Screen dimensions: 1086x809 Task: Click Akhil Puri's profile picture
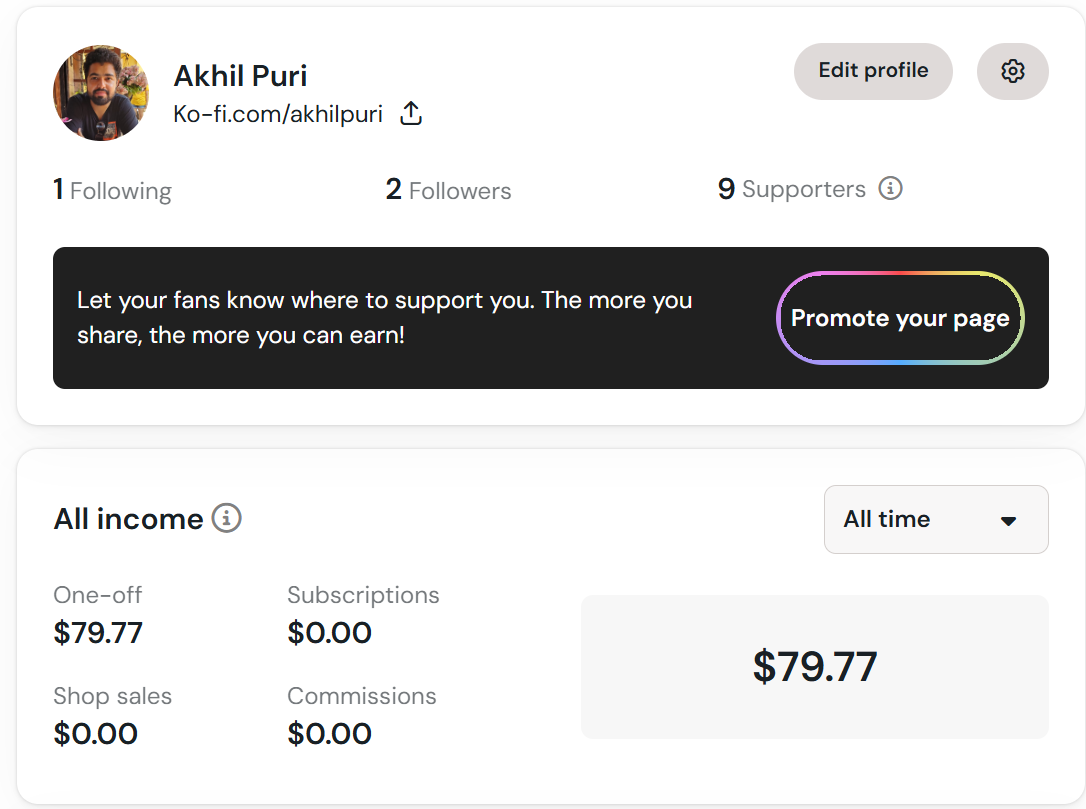click(x=101, y=93)
